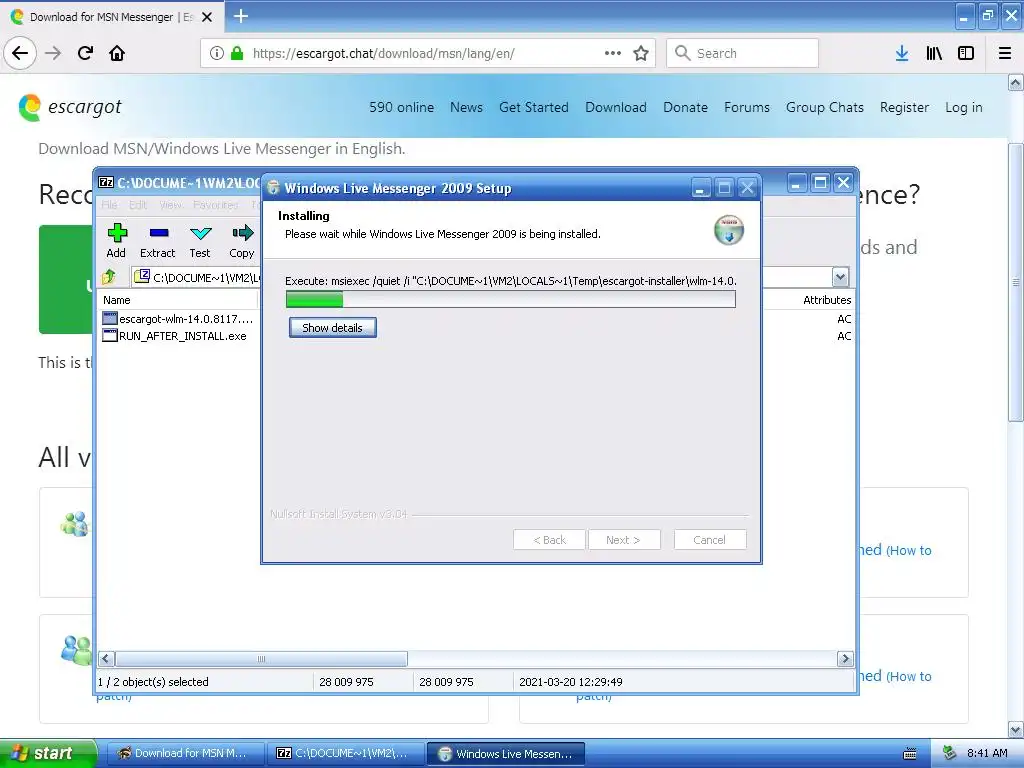
Task: Open Firefox library icon
Action: tap(934, 53)
